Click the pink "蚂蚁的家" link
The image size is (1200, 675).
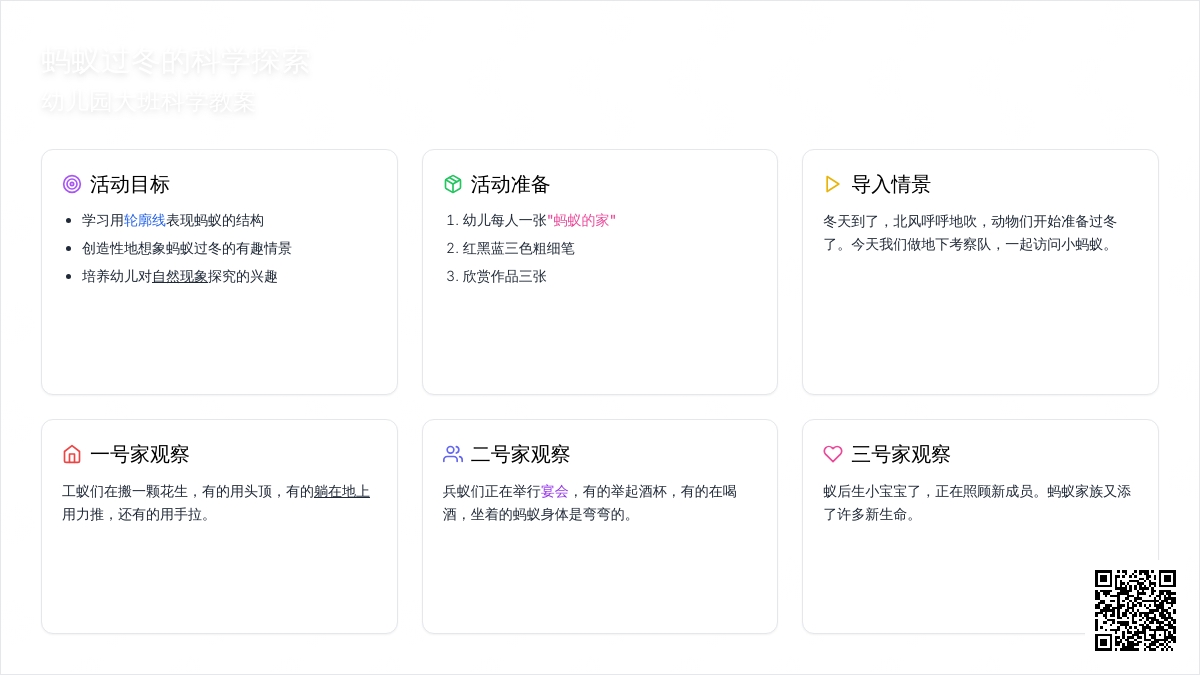pyautogui.click(x=581, y=220)
